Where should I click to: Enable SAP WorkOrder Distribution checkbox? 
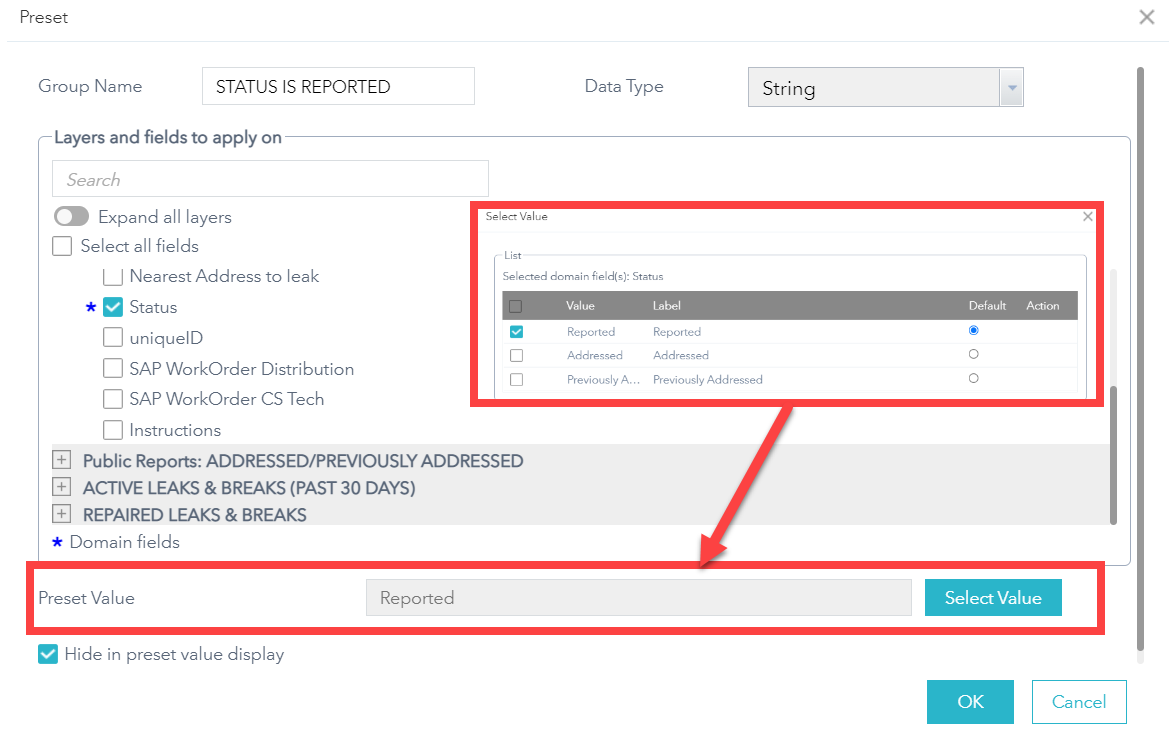tap(113, 369)
